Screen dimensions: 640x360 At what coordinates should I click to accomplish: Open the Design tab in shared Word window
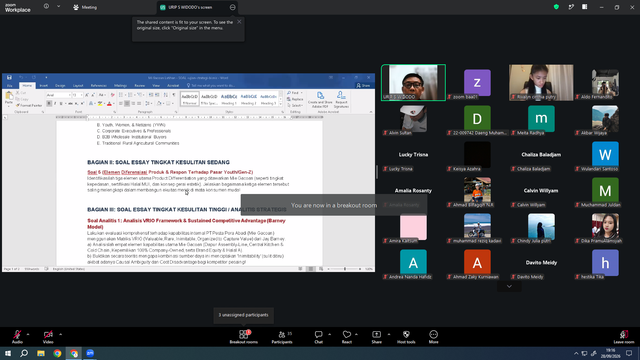[x=60, y=86]
